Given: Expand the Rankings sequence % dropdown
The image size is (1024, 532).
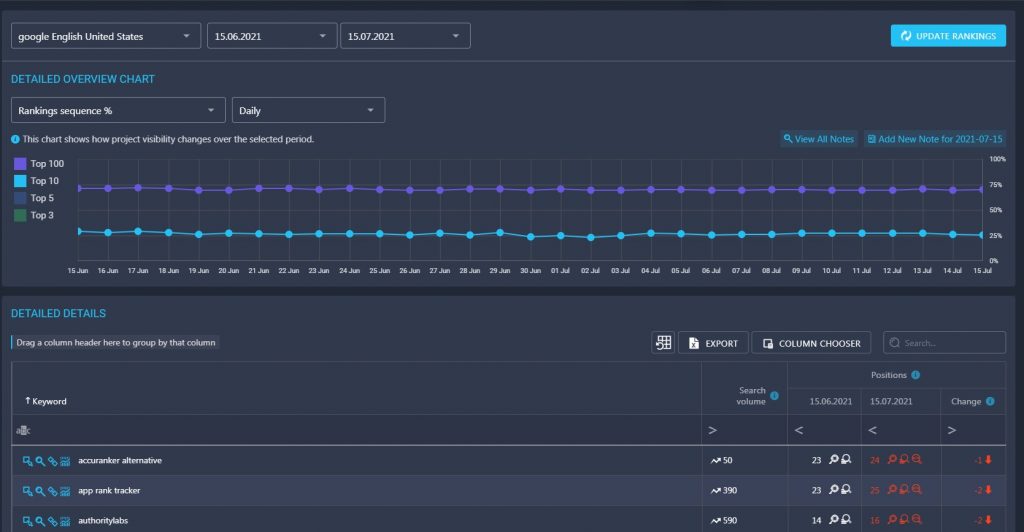Looking at the screenshot, I should [x=118, y=110].
